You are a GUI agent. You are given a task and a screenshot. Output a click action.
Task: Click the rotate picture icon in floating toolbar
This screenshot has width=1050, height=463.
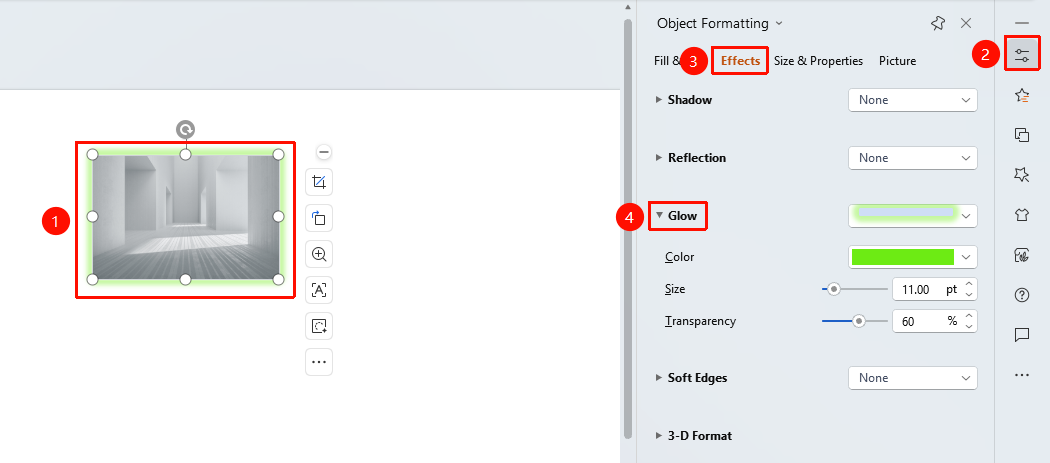click(x=319, y=218)
